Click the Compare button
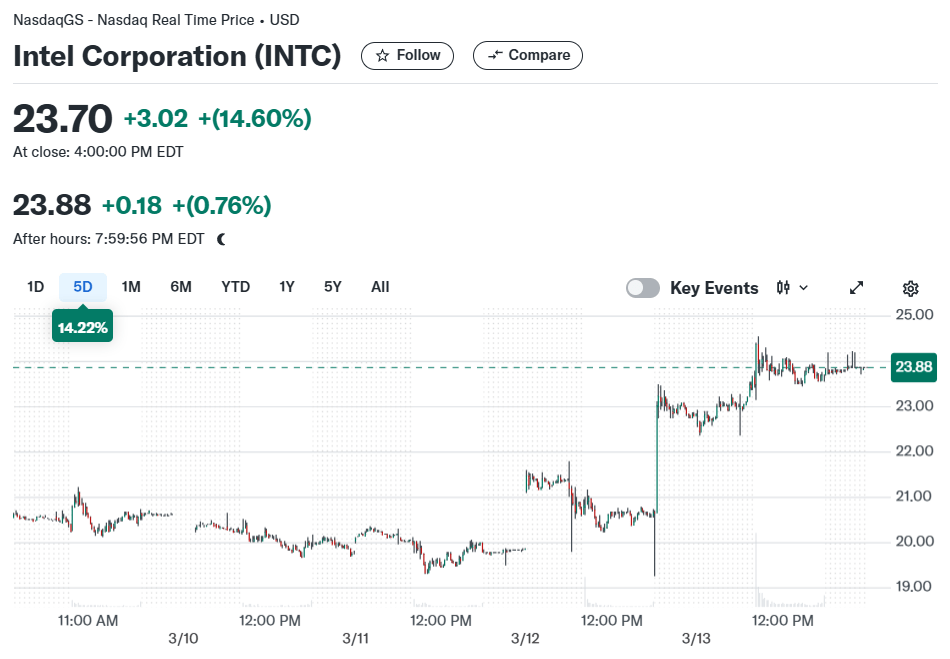The height and width of the screenshot is (659, 950). [x=528, y=56]
